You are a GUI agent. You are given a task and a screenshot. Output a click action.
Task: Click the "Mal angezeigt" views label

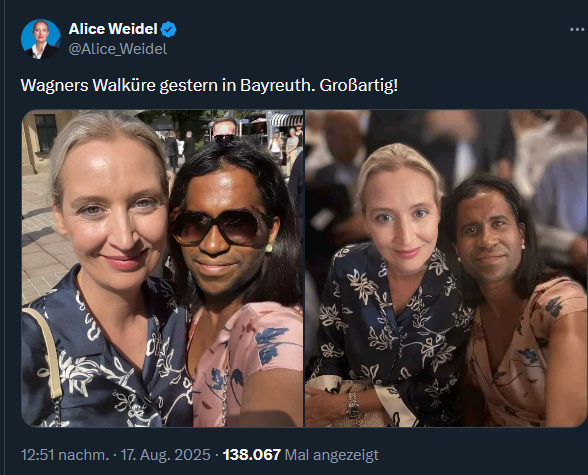pos(332,455)
